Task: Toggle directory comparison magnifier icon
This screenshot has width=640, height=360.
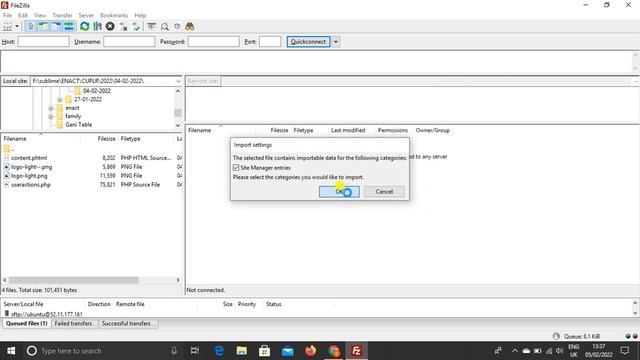Action: tap(164, 27)
